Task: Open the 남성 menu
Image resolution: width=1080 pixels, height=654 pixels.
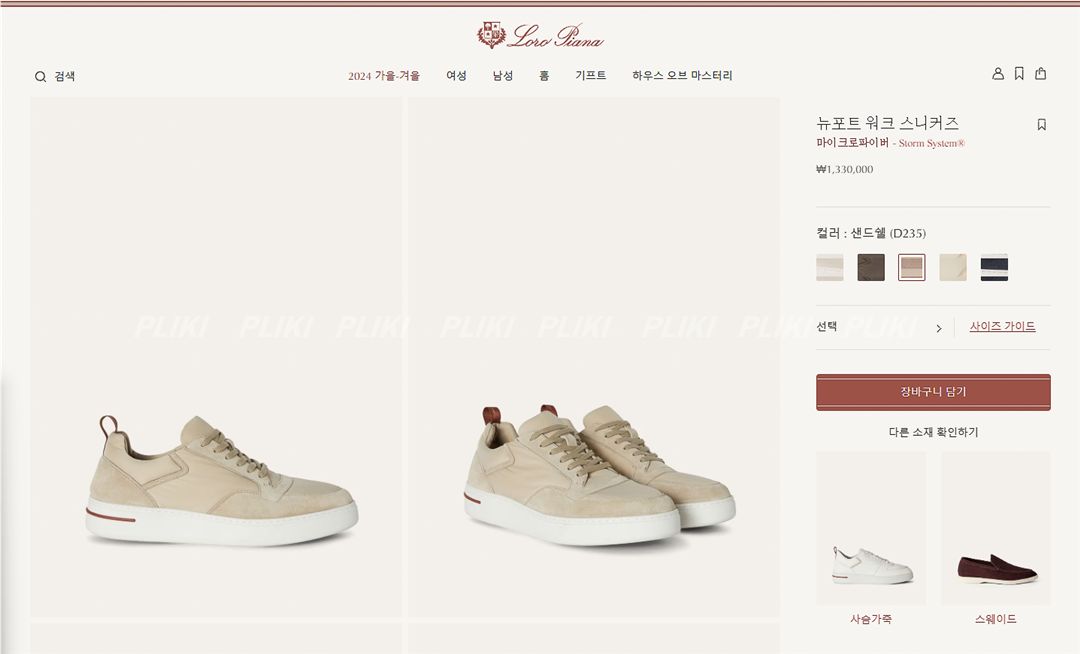Action: tap(503, 76)
